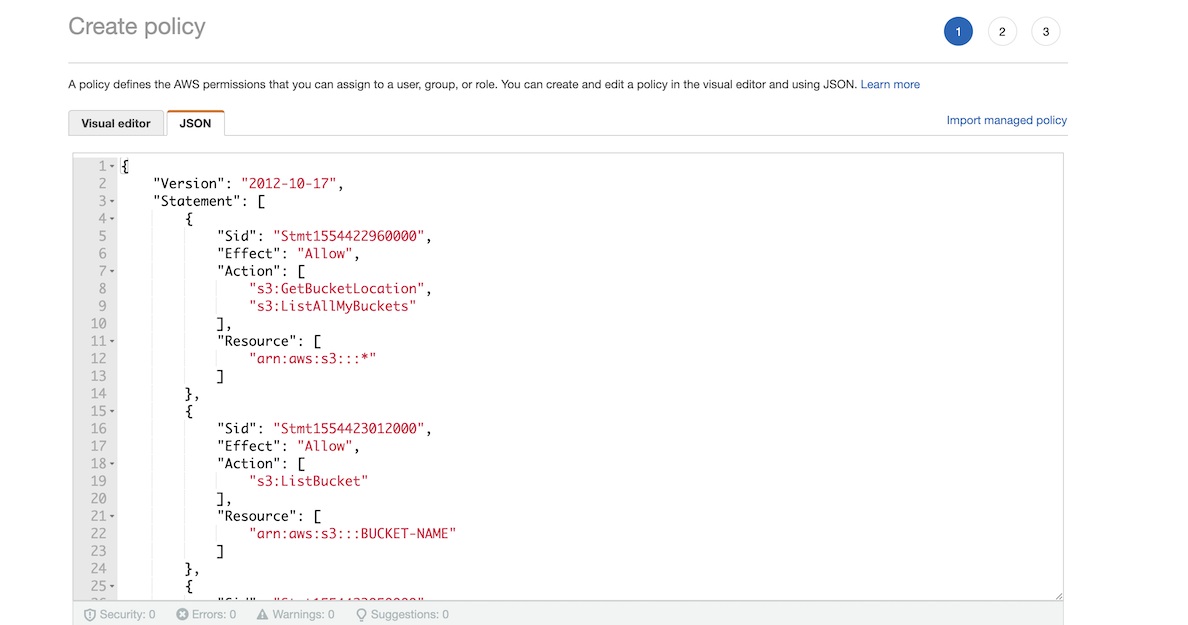Collapse the Action array on line 7
The height and width of the screenshot is (625, 1188).
(112, 271)
